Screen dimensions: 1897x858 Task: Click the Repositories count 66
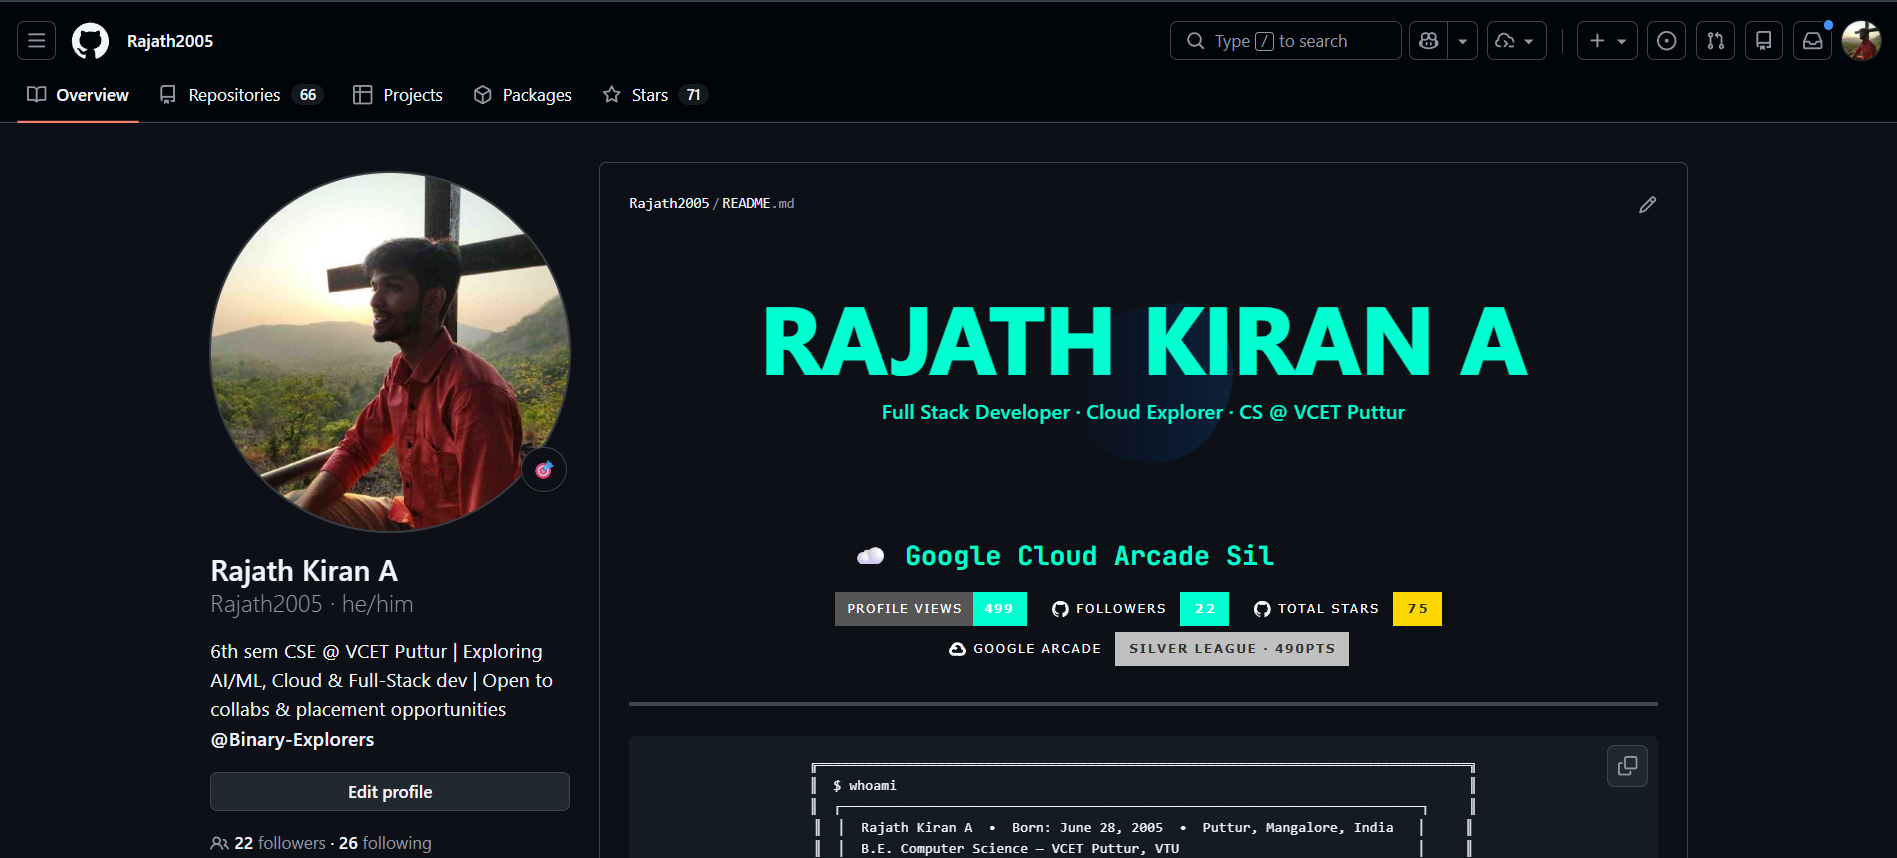308,95
